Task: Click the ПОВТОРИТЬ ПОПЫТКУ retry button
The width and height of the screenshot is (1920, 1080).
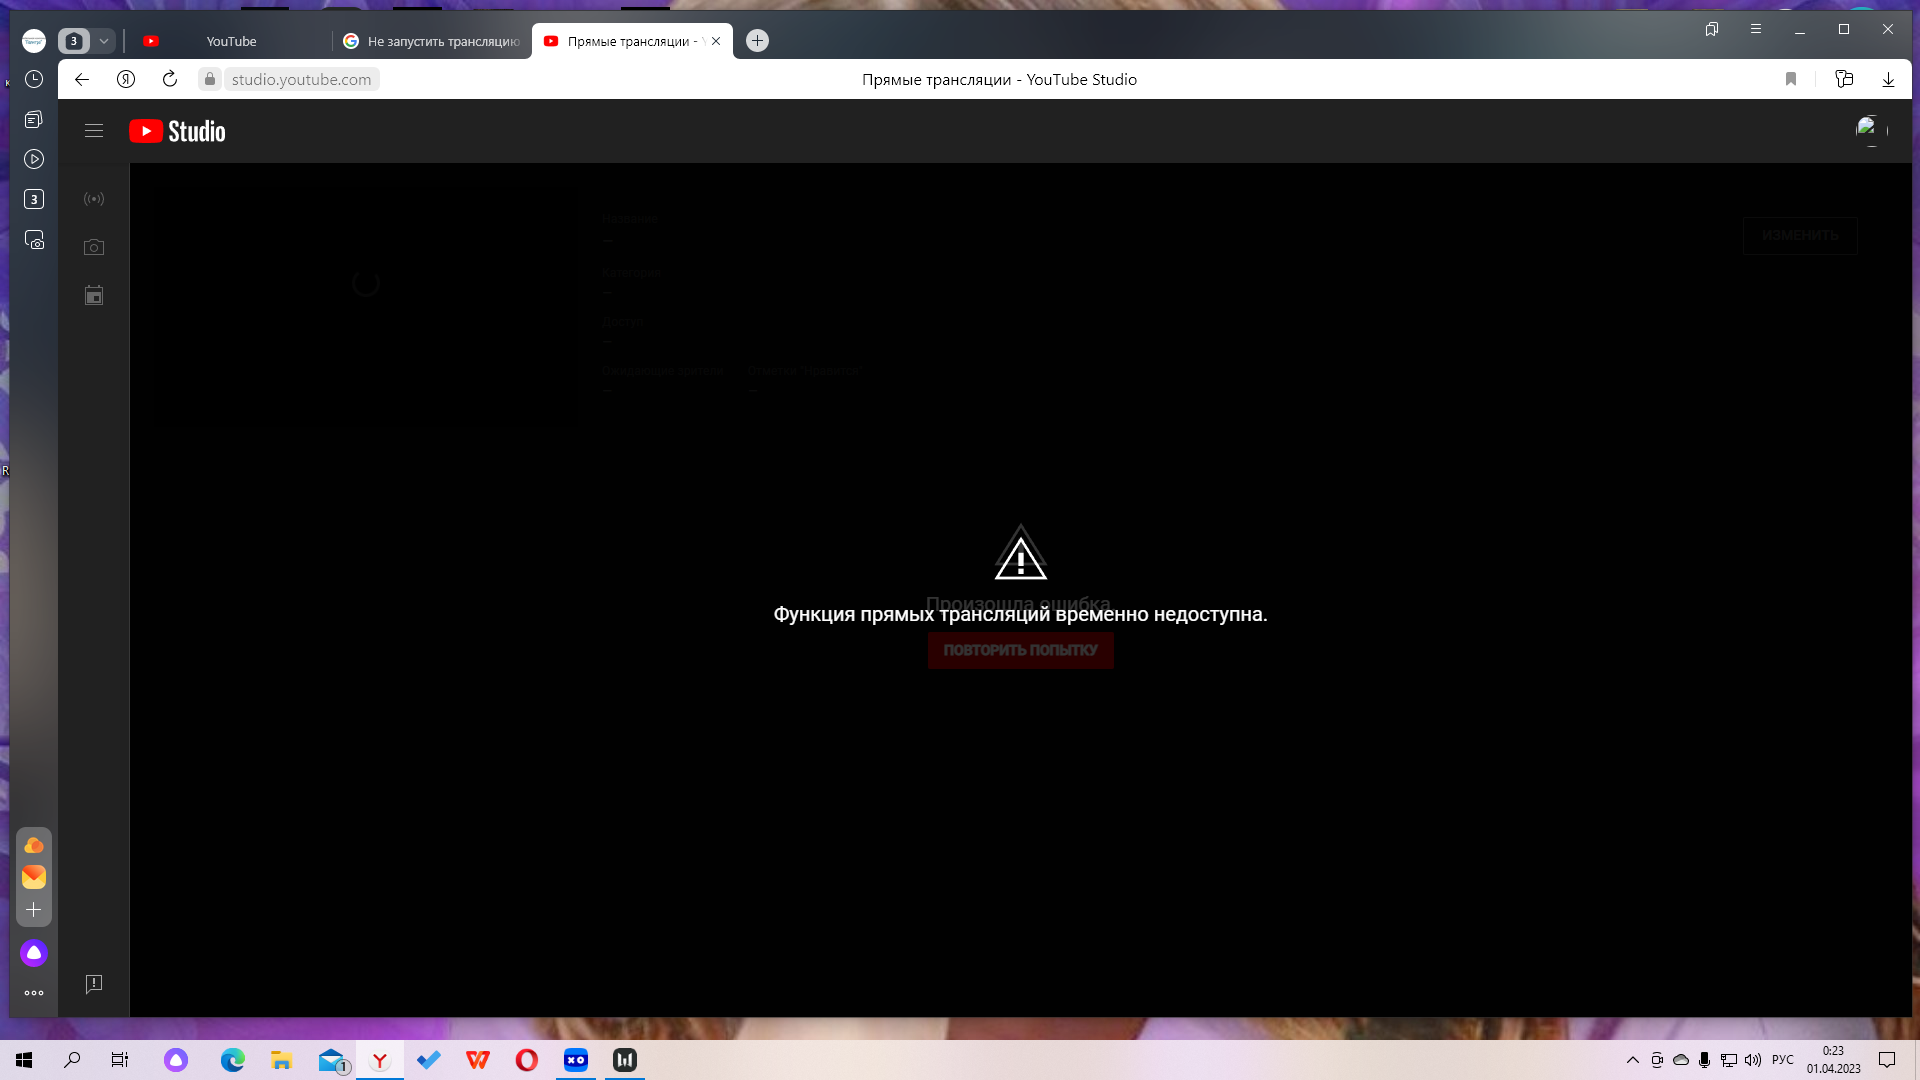Action: (1020, 650)
